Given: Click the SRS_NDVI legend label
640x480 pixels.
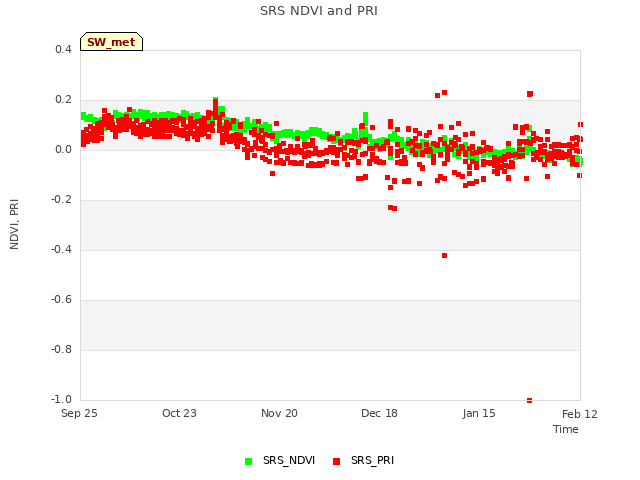Looking at the screenshot, I should [x=289, y=460].
